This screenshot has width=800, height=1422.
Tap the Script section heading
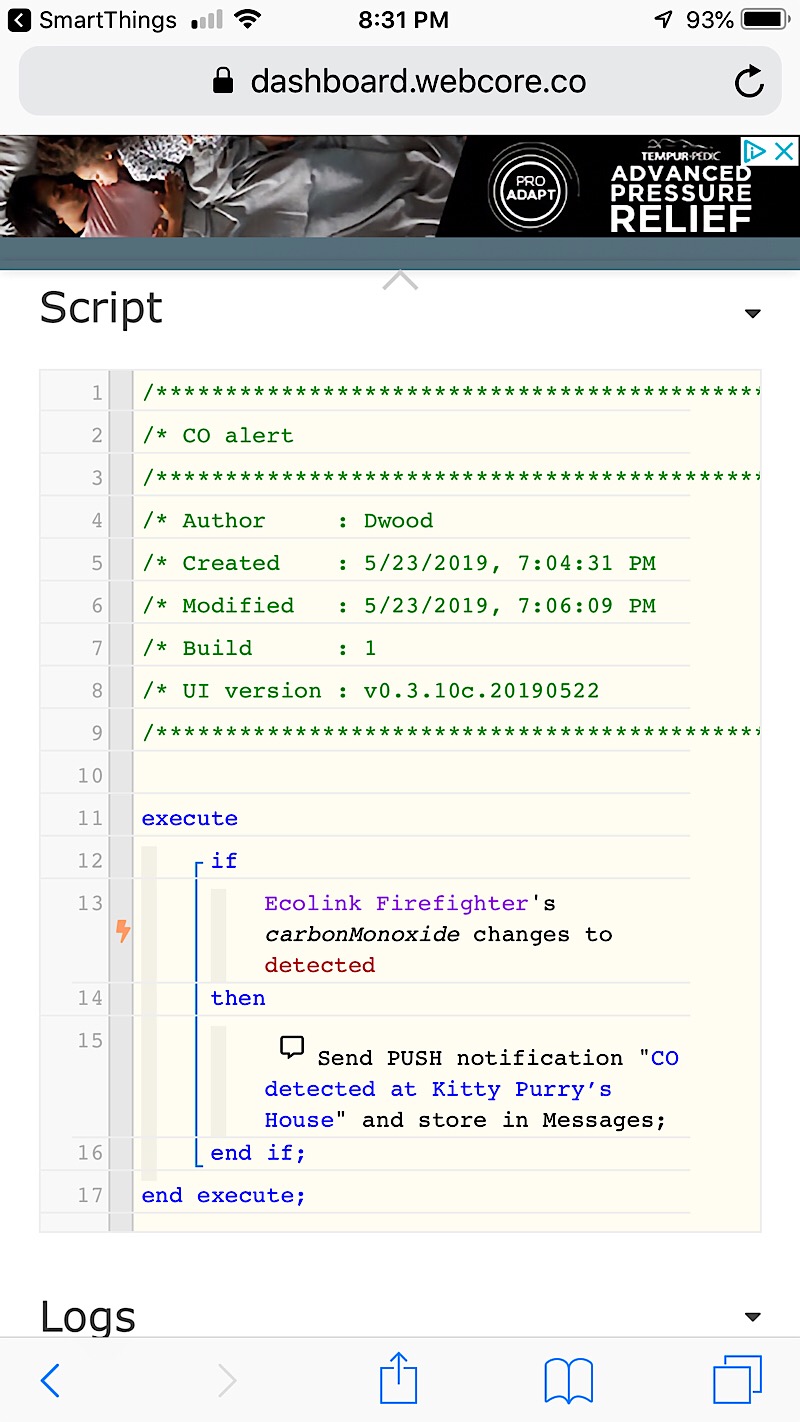[101, 308]
